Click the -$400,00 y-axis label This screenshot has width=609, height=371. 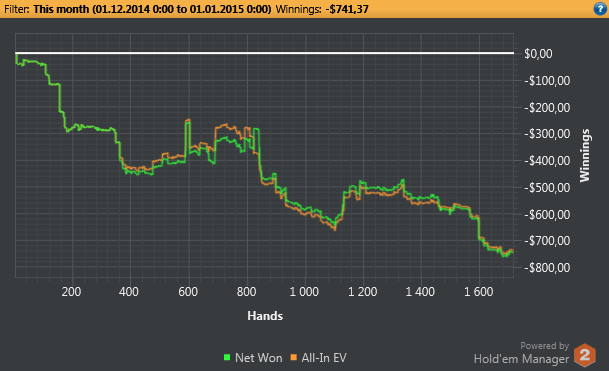pos(547,161)
